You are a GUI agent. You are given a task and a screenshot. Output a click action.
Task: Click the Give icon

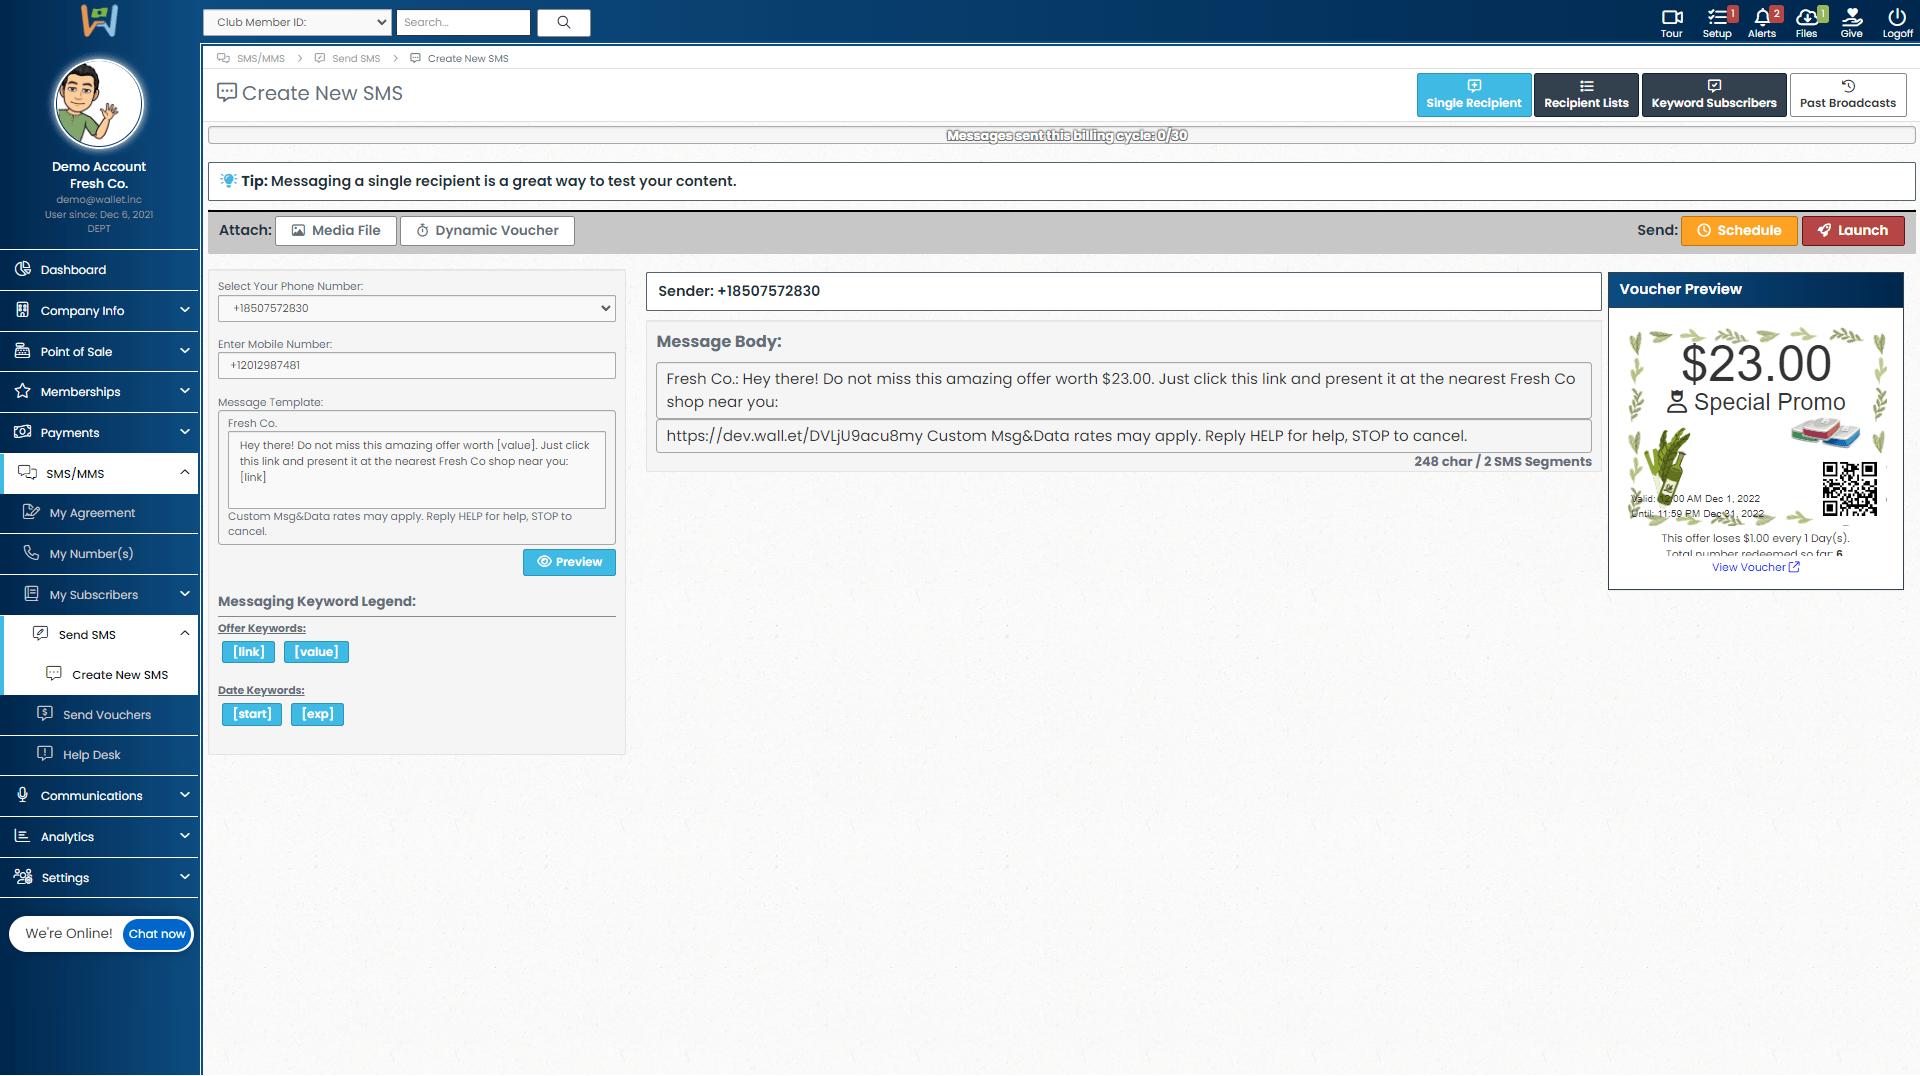pos(1851,22)
